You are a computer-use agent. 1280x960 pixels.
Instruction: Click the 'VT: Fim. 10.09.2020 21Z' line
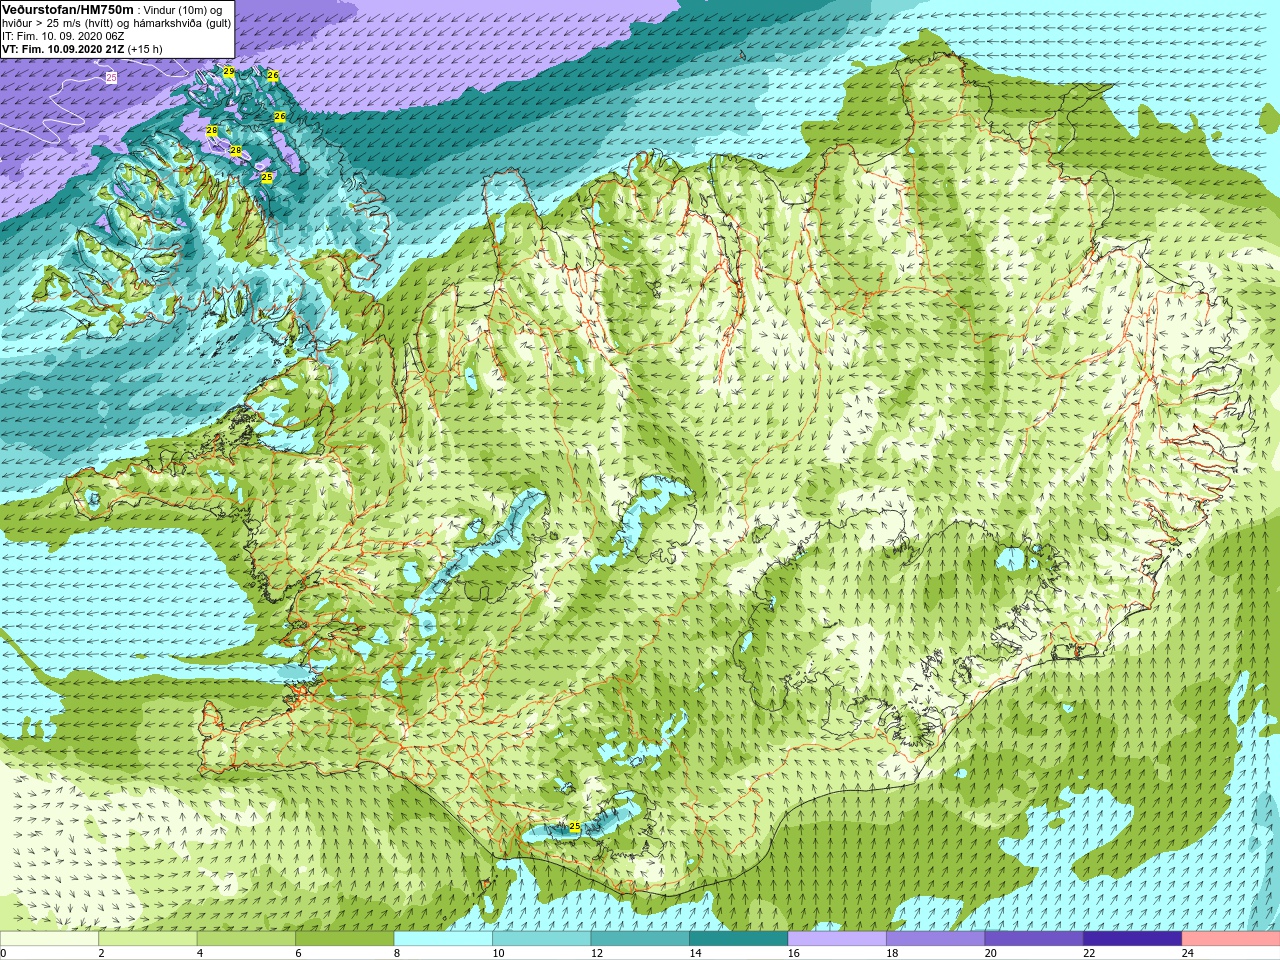[63, 49]
